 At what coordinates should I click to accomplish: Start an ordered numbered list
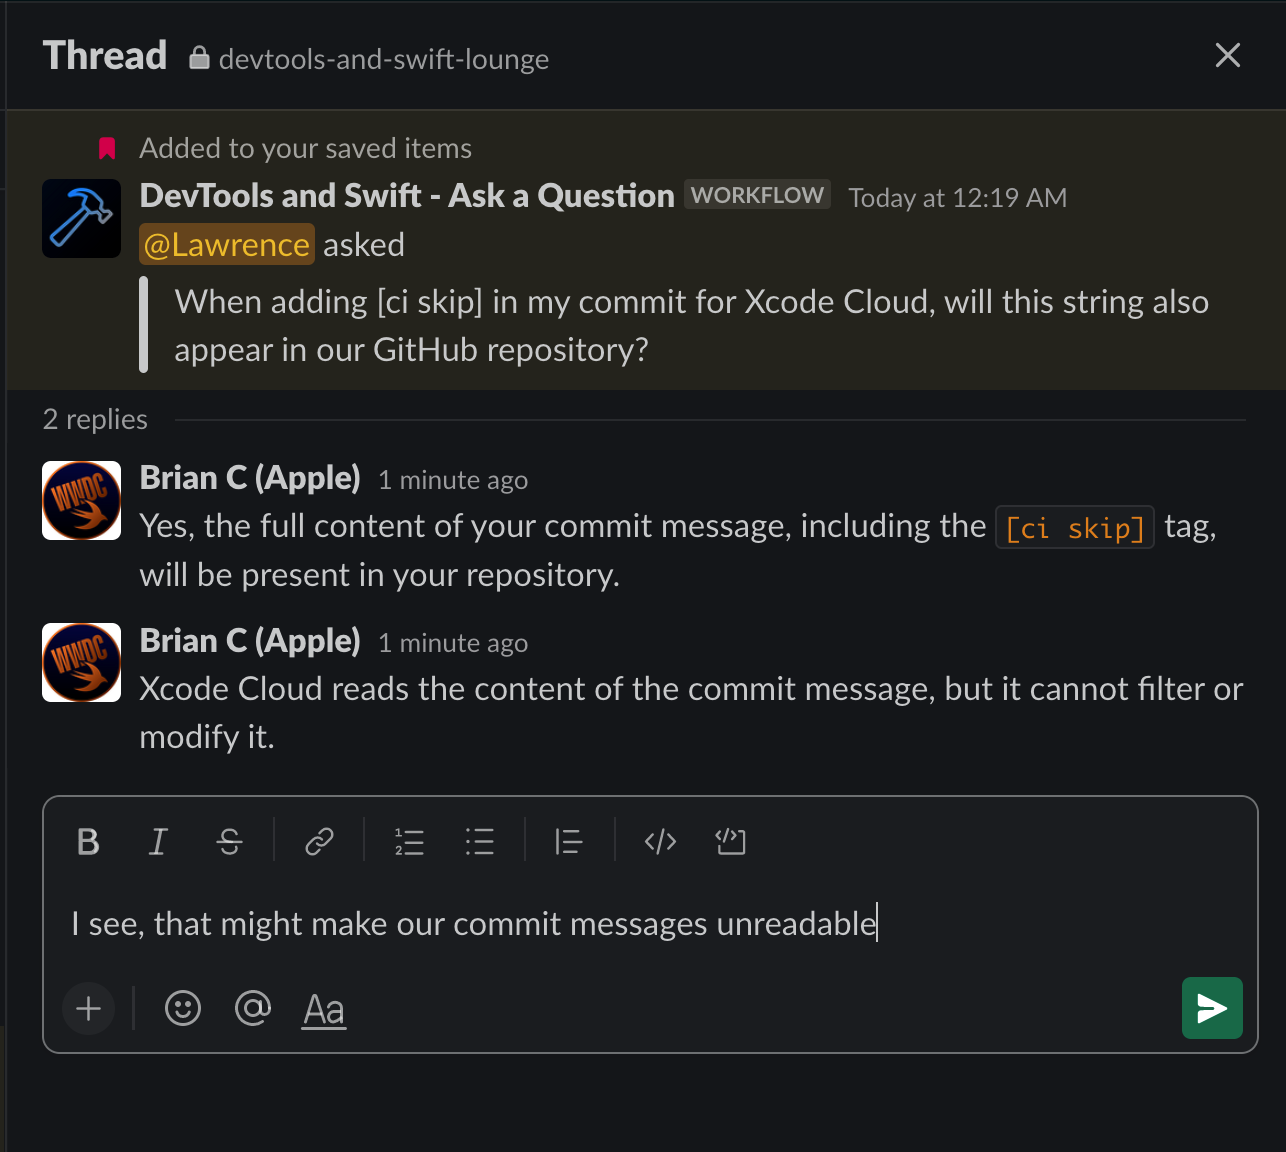(x=409, y=842)
